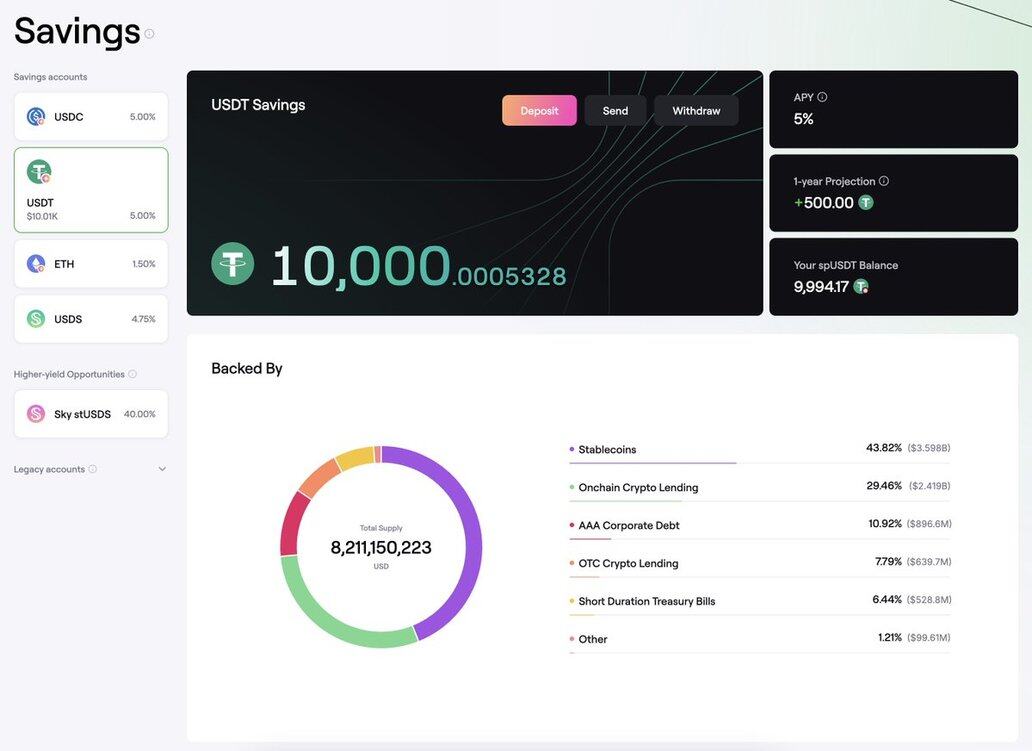Click the Tether icon next to +500.00 projection
This screenshot has width=1032, height=751.
pos(866,203)
